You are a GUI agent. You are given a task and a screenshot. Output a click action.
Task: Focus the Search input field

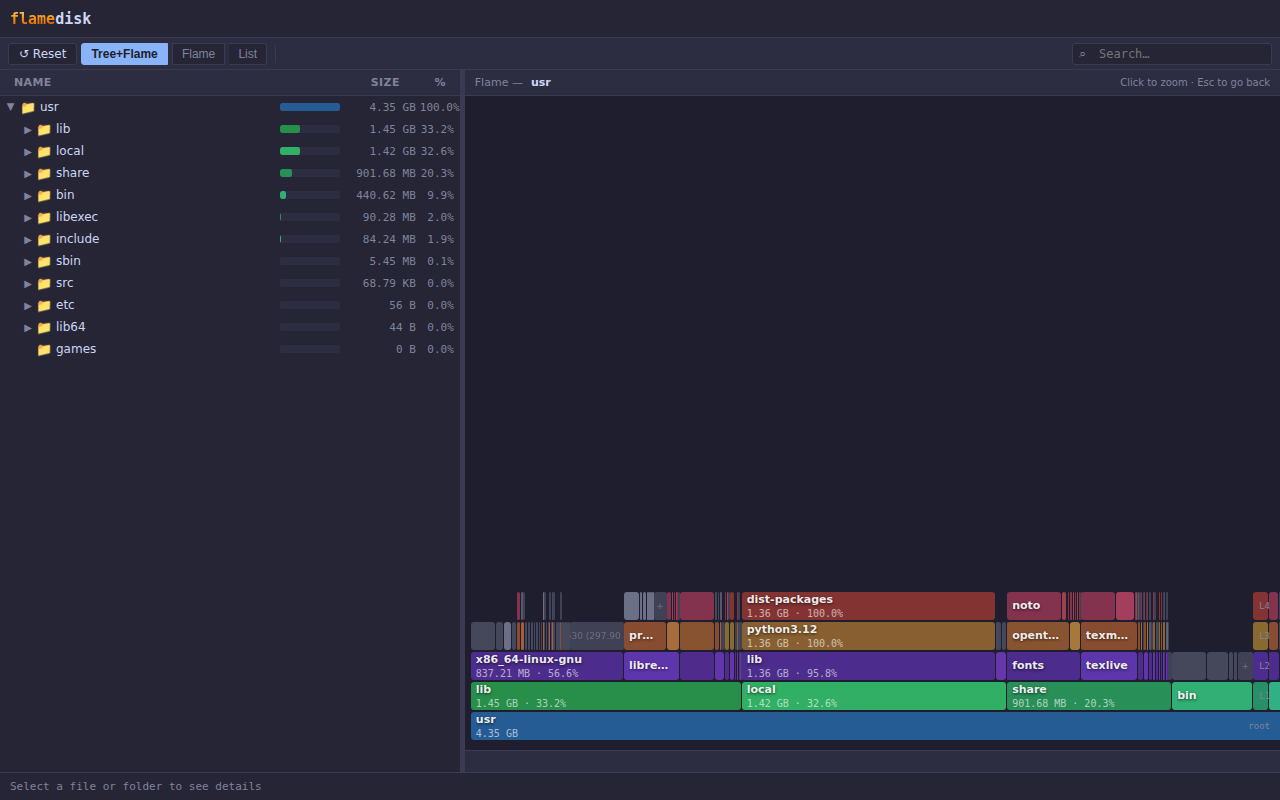[1172, 54]
